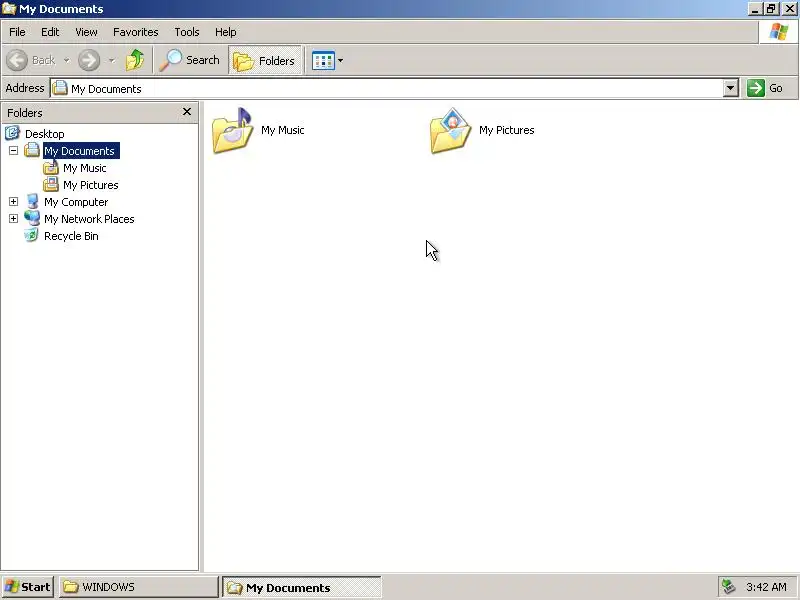The image size is (800, 600).
Task: Expand the My Computer tree node
Action: (14, 202)
